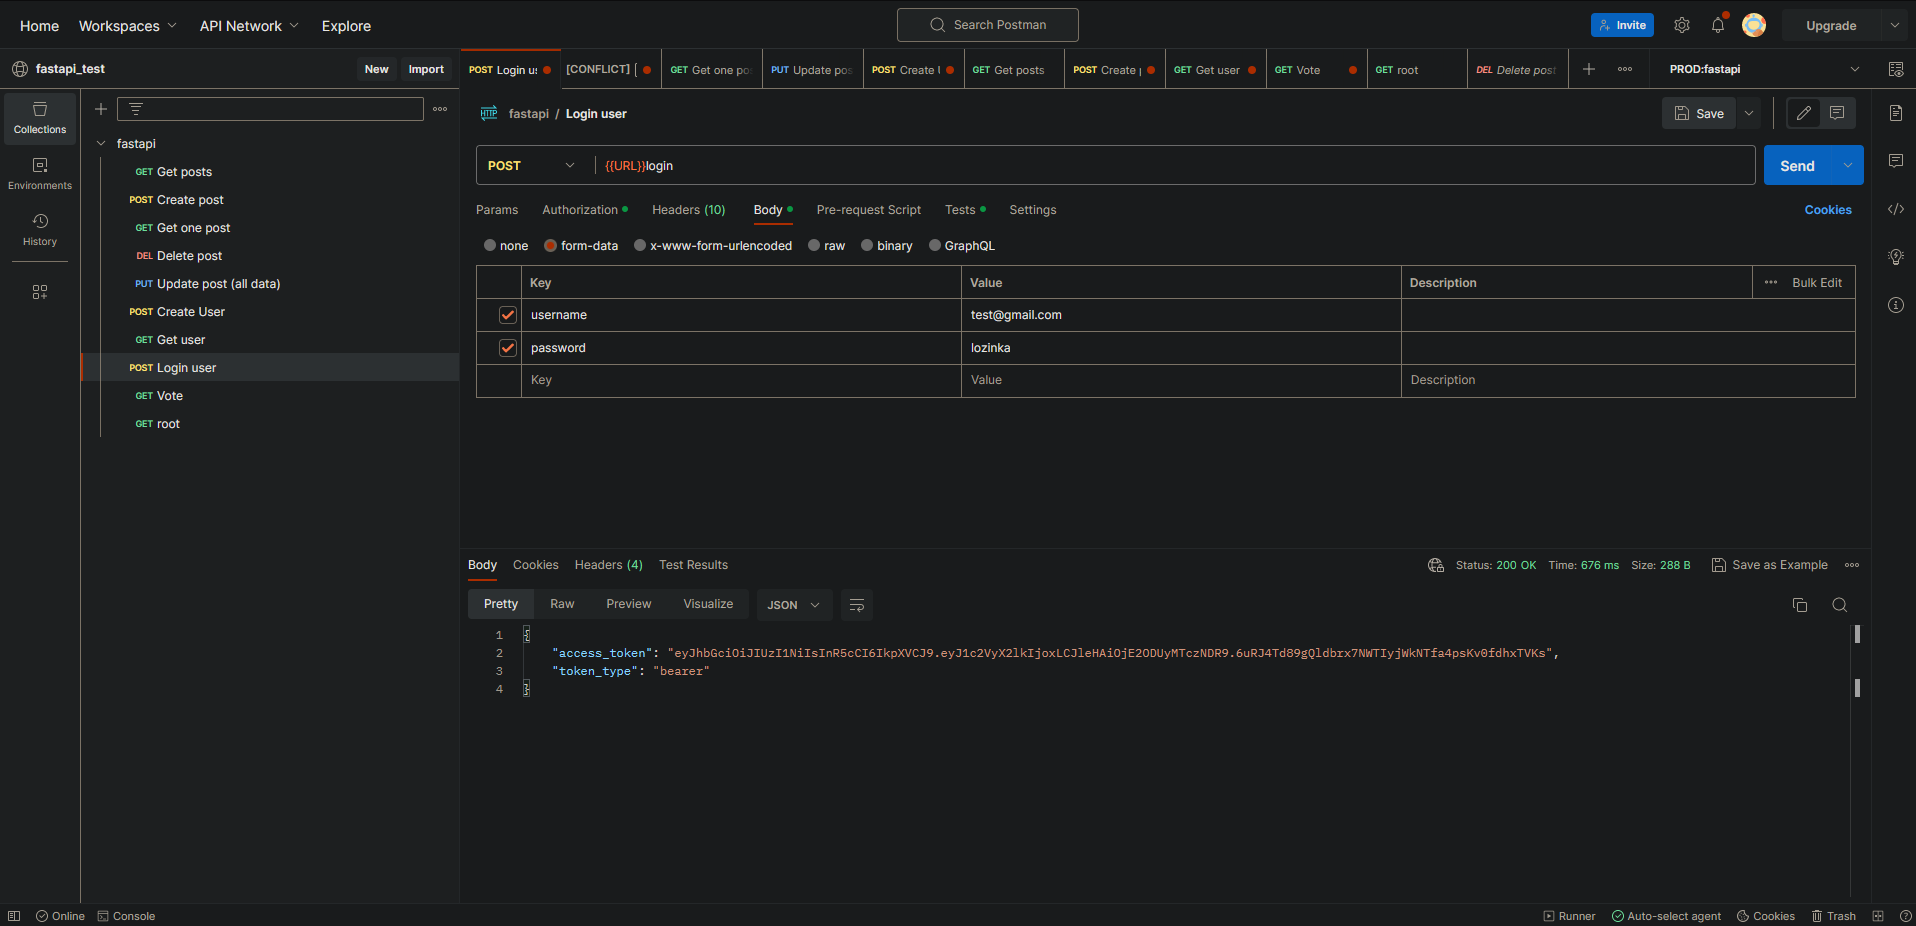Collapse the fastapi collection in the sidebar
The height and width of the screenshot is (926, 1916).
(x=101, y=143)
